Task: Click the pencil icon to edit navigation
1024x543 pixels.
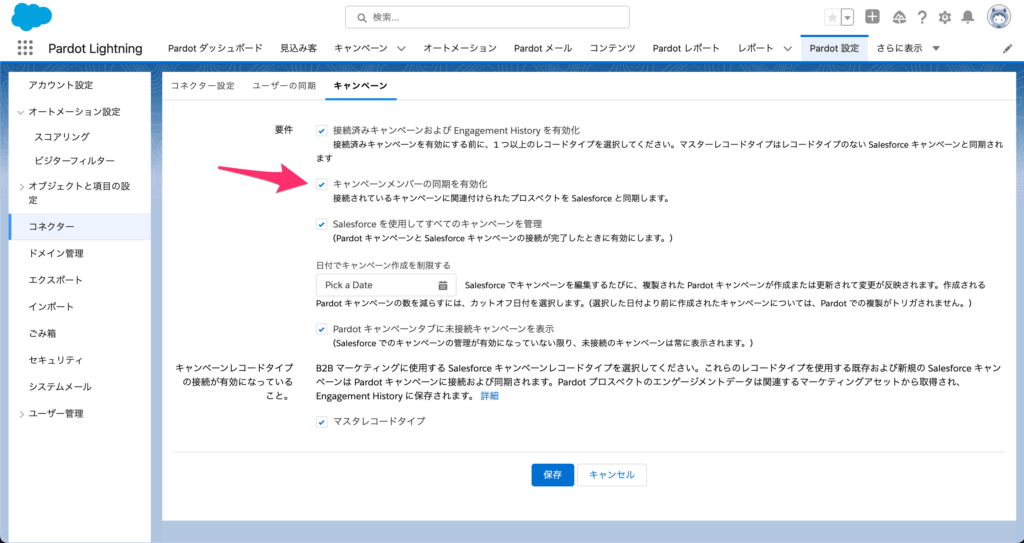Action: click(1007, 48)
